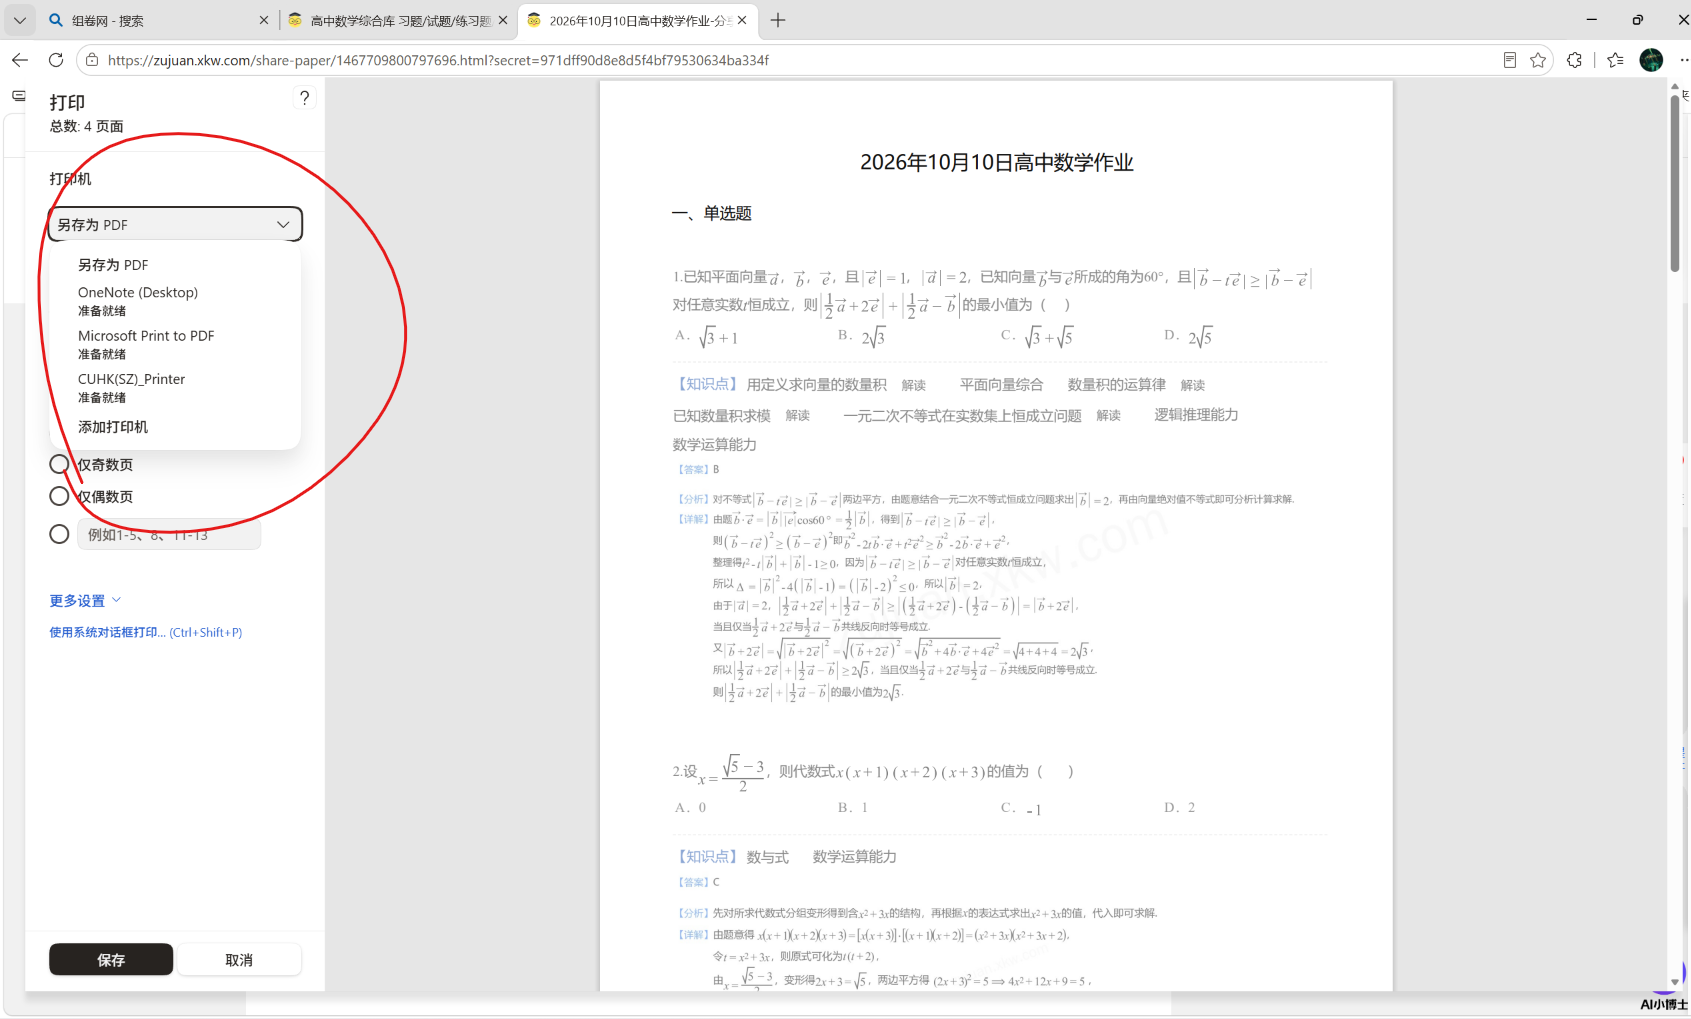This screenshot has height=1019, width=1691.
Task: Open favorites list icon
Action: click(1615, 60)
